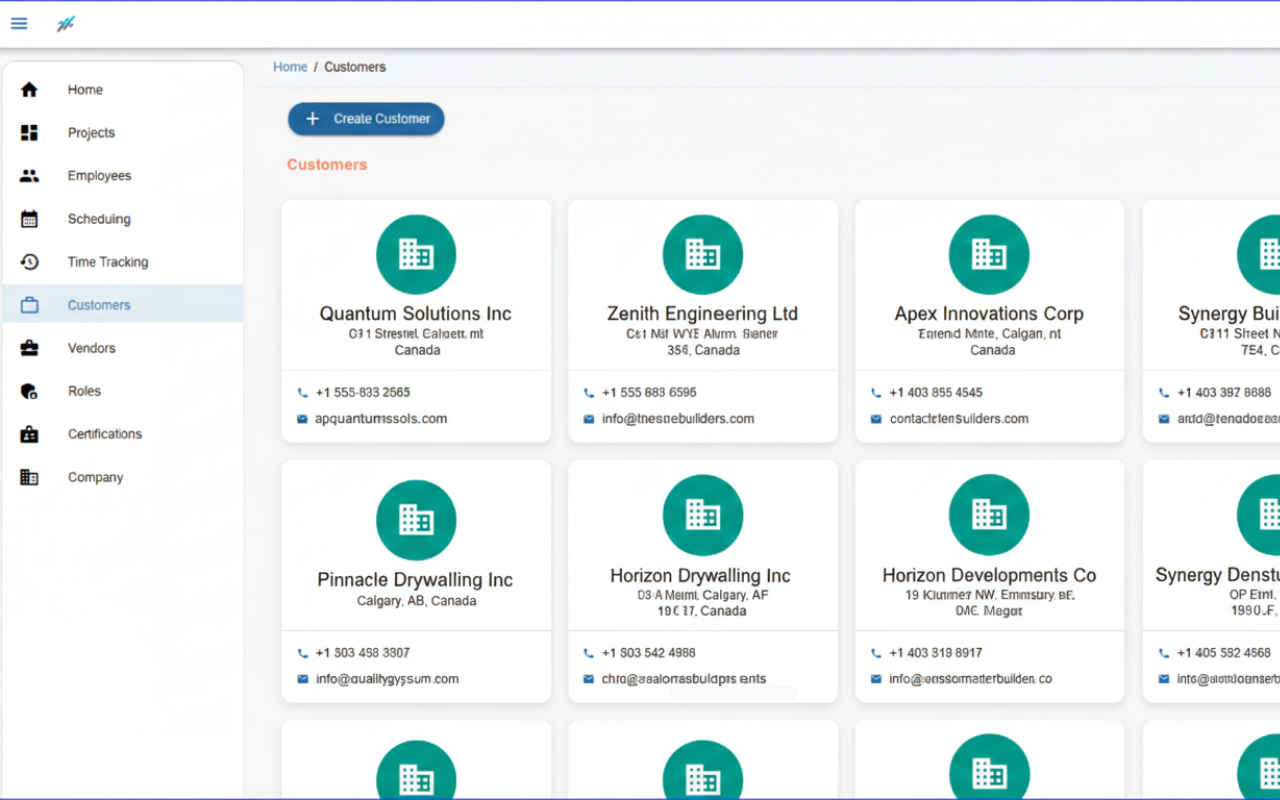
Task: Click the Scheduling calendar icon
Action: [29, 218]
